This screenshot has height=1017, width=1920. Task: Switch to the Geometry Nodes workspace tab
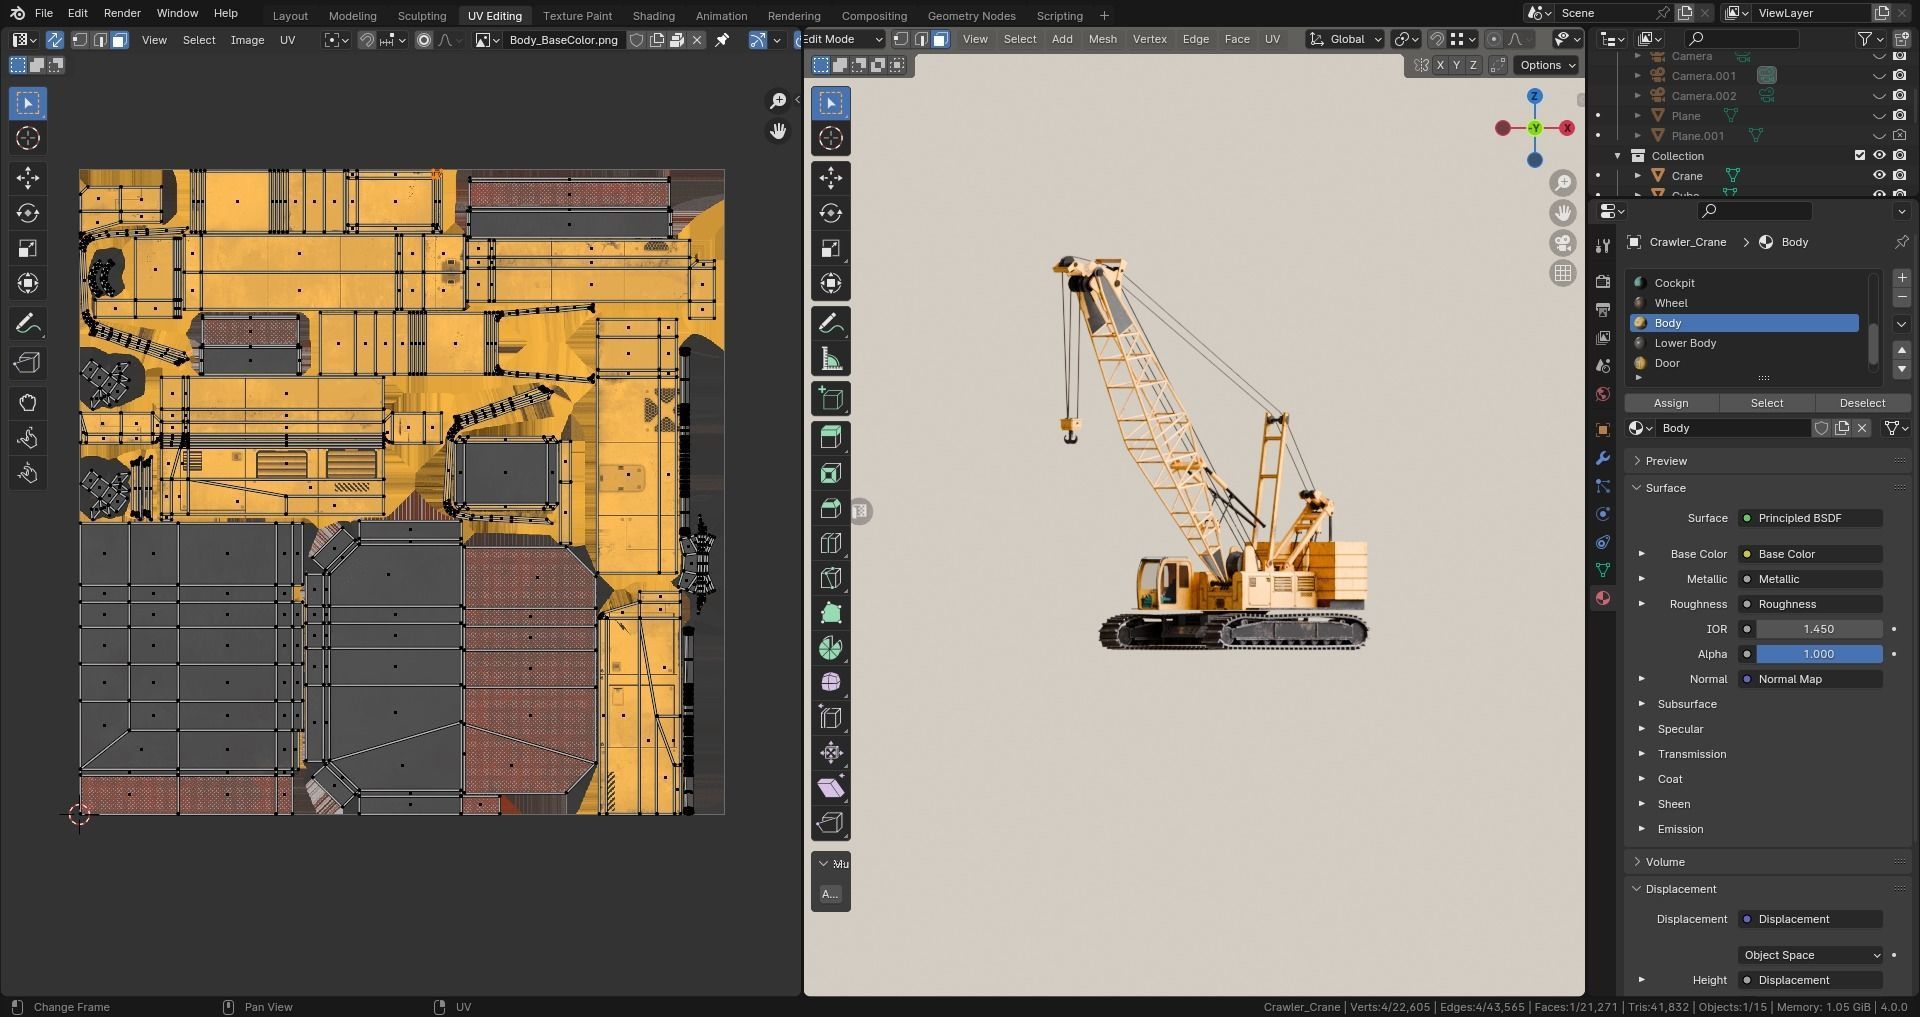[x=971, y=15]
